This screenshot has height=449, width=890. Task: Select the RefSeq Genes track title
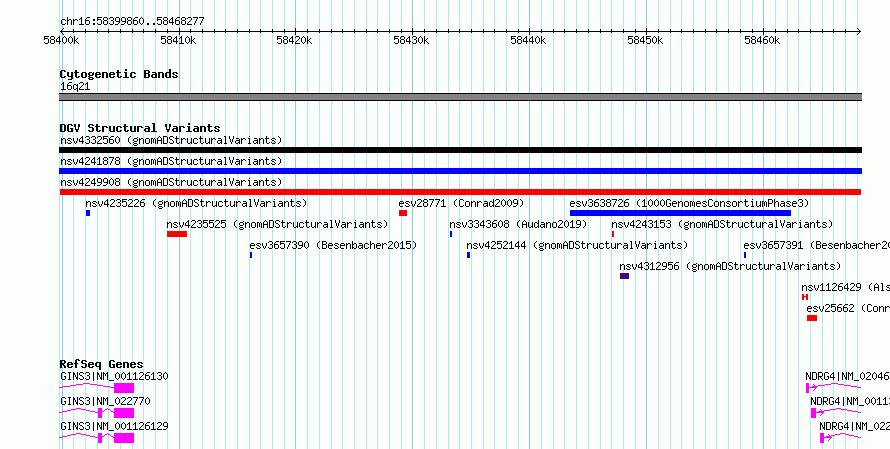102,364
